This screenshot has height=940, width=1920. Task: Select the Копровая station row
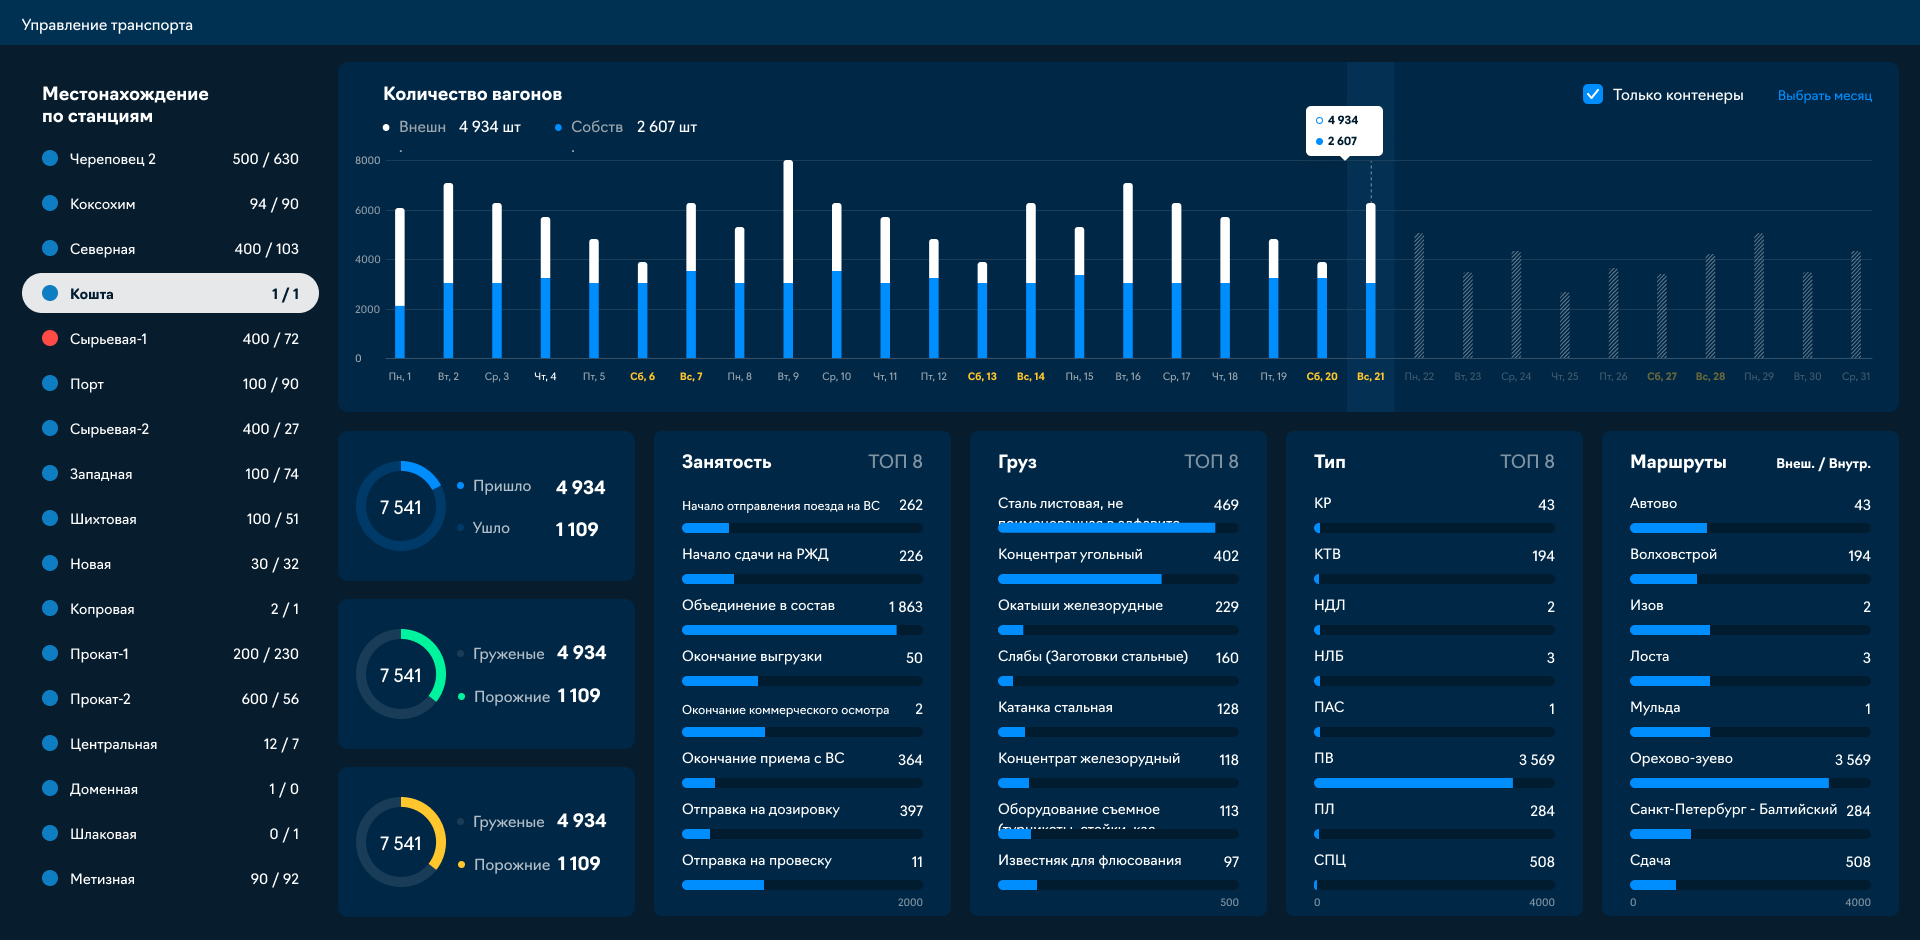point(170,608)
